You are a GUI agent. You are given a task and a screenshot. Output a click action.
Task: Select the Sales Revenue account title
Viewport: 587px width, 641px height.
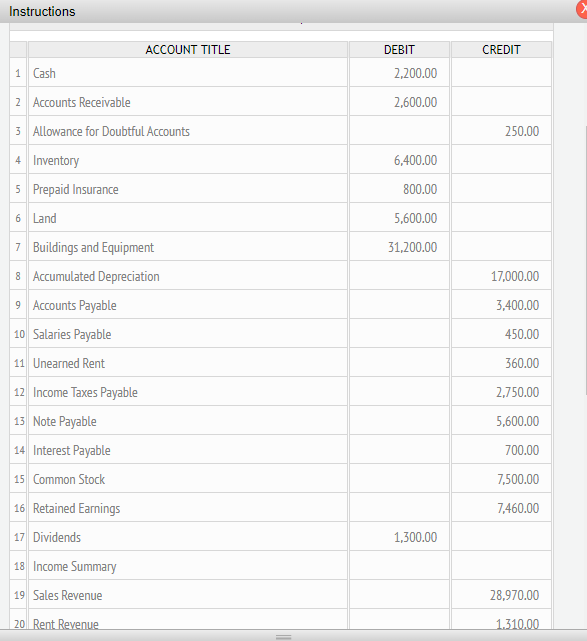[67, 596]
